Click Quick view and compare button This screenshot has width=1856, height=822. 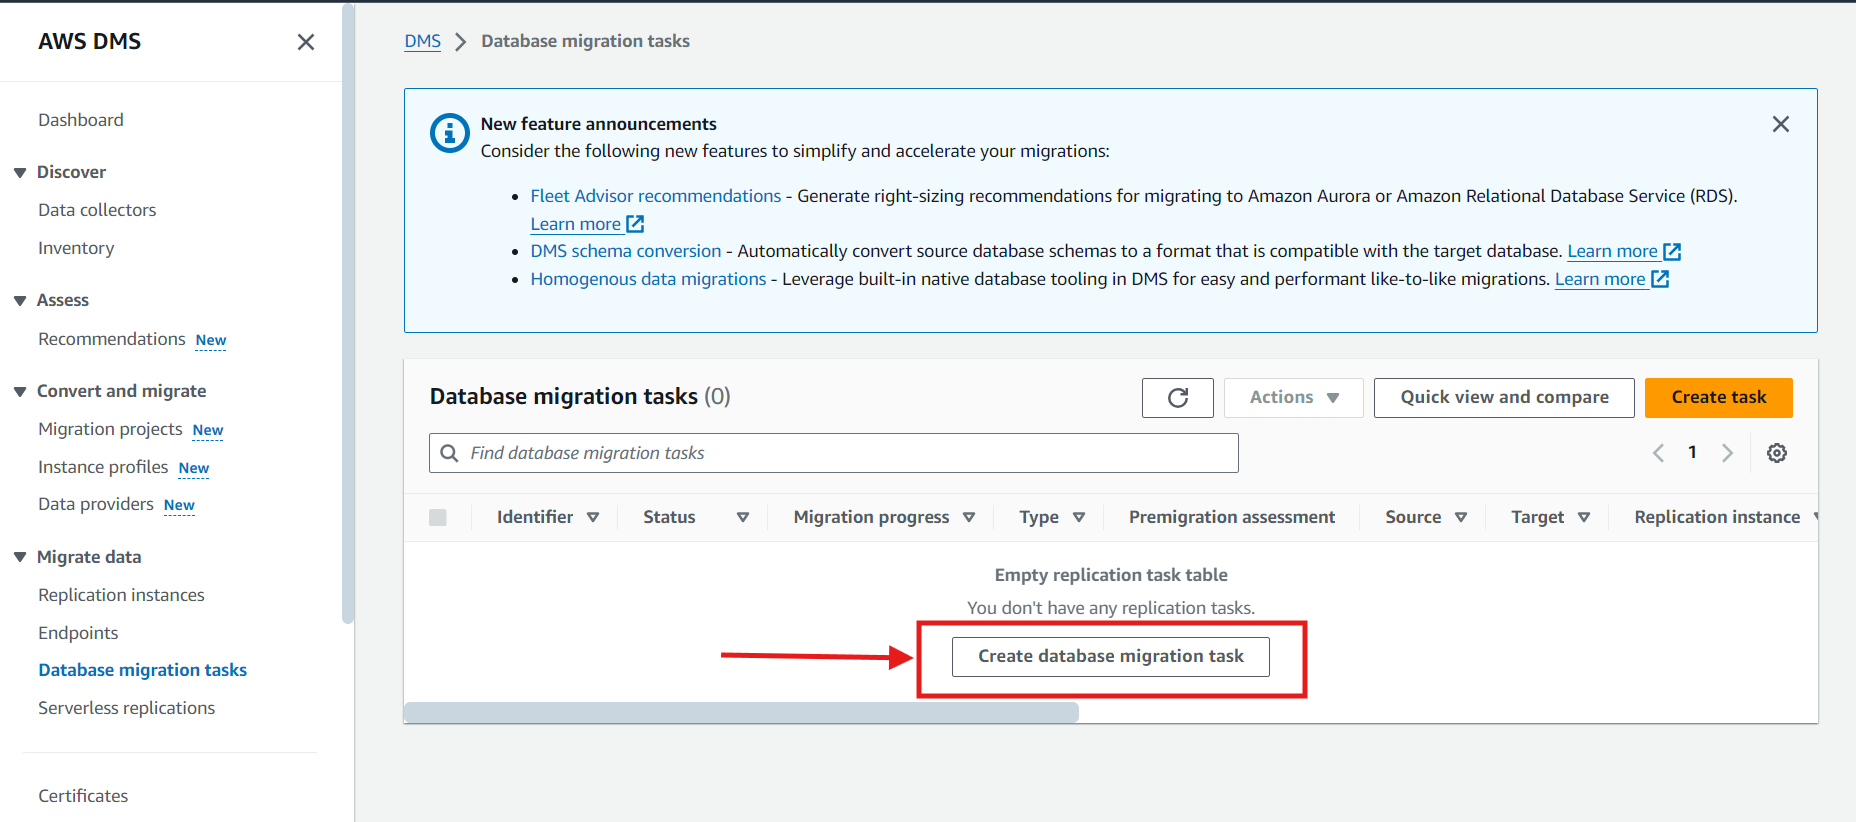pyautogui.click(x=1504, y=398)
